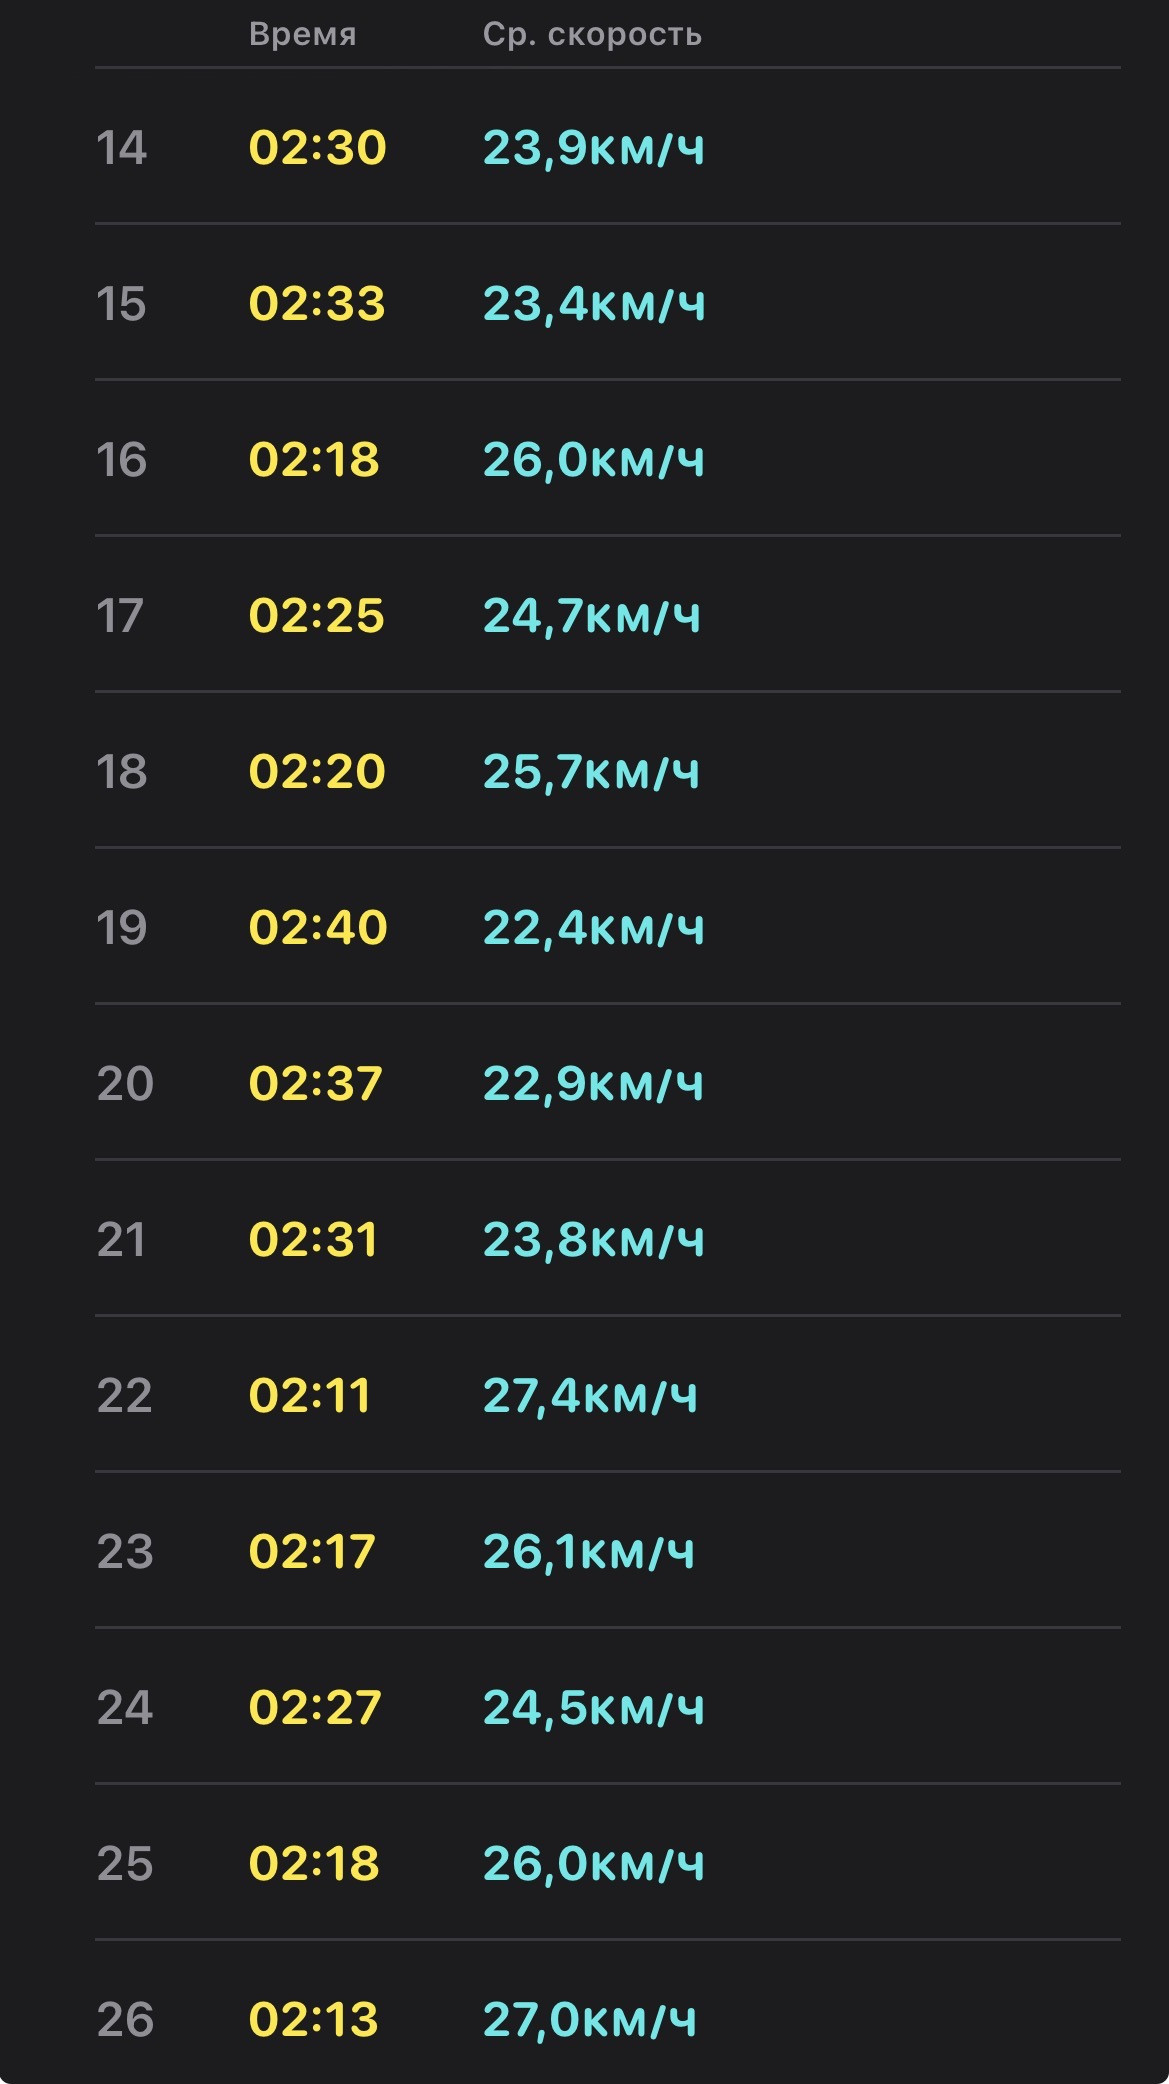The image size is (1169, 2084).
Task: Tap the 24,5км/ч speed value
Action: pyautogui.click(x=594, y=1708)
